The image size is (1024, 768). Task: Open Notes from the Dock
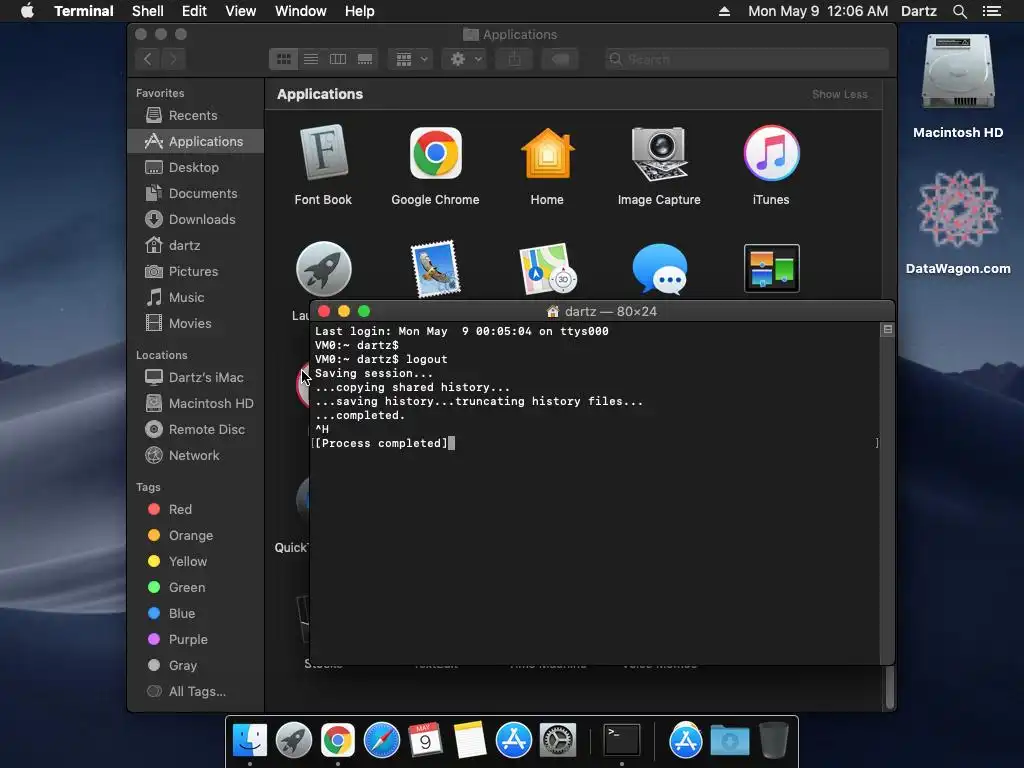tap(469, 740)
